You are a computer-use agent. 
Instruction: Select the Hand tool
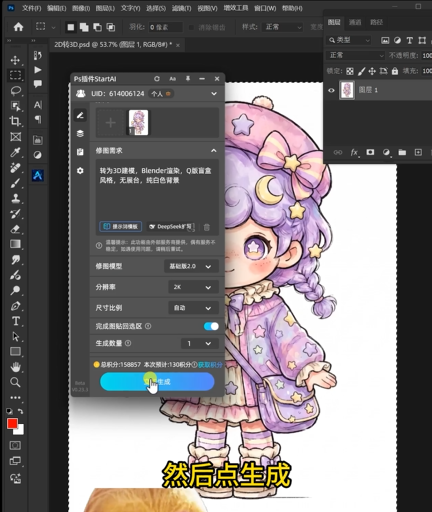click(x=15, y=367)
